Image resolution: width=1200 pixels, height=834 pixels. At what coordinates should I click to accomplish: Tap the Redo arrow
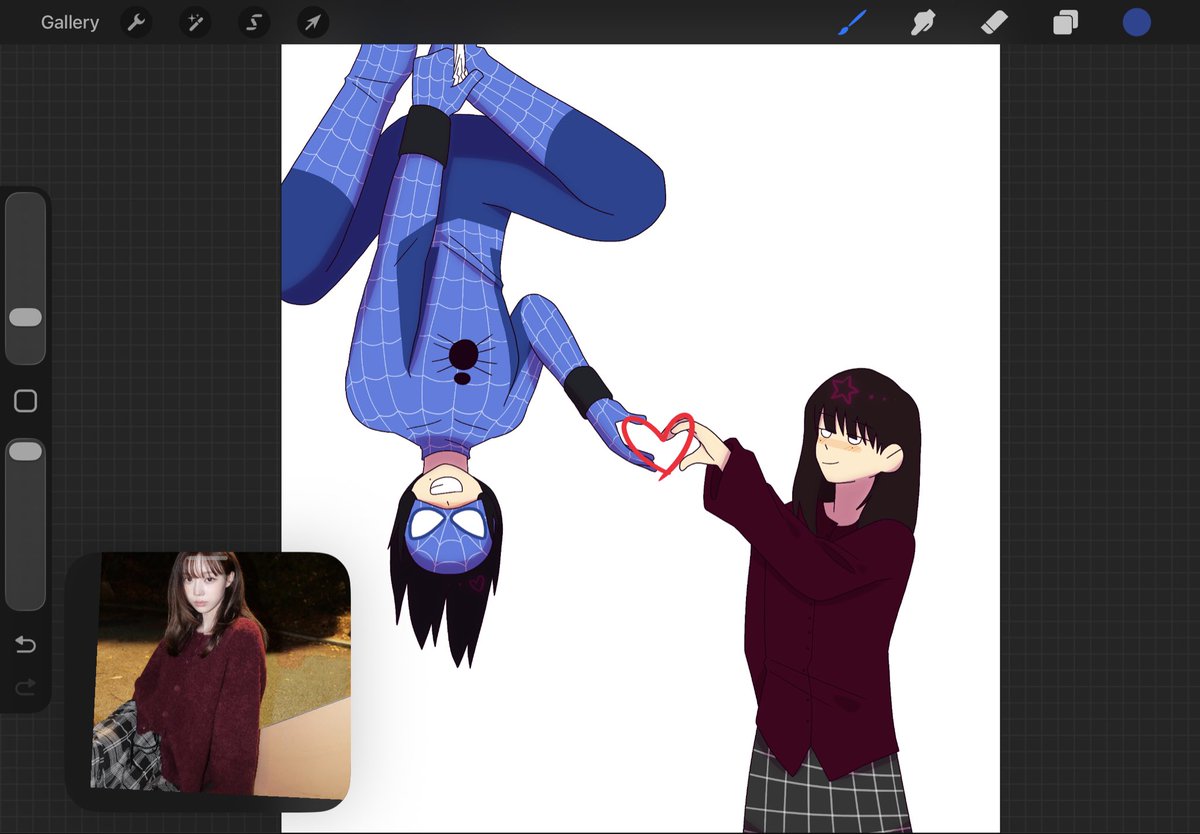(x=26, y=686)
